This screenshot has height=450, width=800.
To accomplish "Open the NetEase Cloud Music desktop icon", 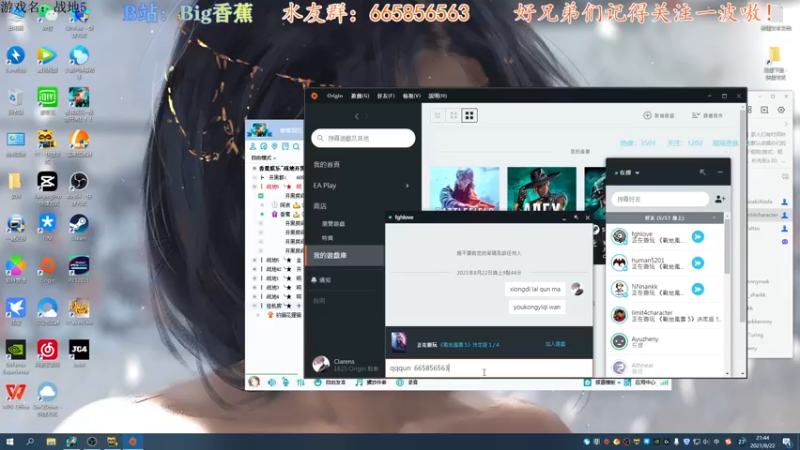I will pyautogui.click(x=47, y=354).
